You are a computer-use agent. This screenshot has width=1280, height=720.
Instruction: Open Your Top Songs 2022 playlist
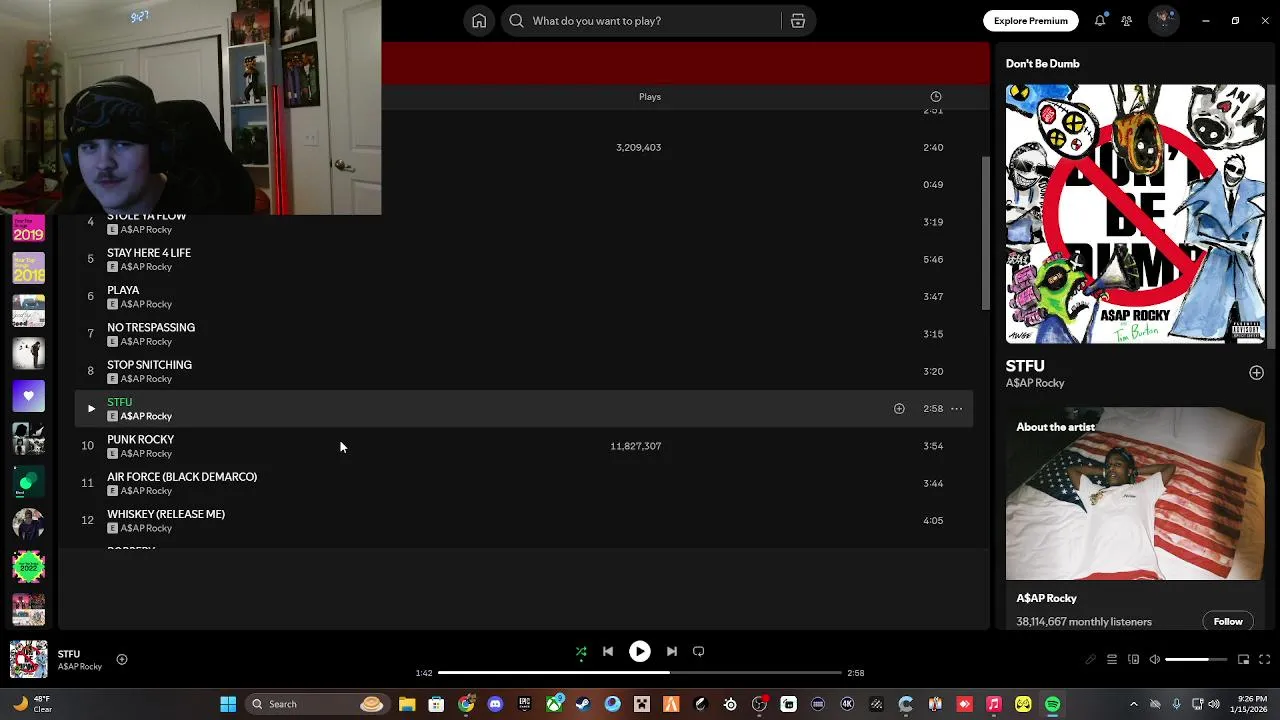[28, 567]
